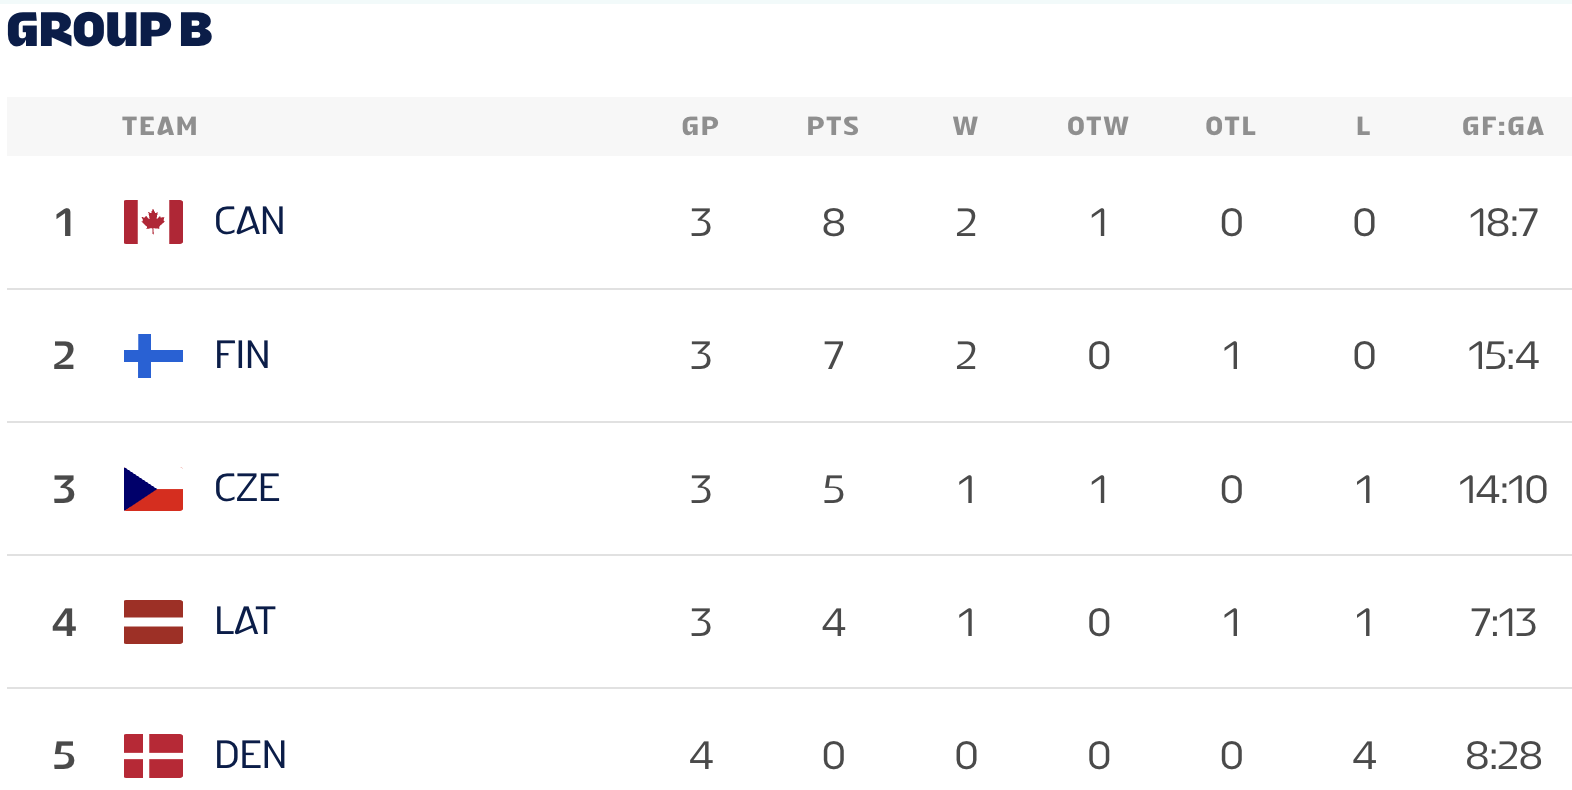Image resolution: width=1572 pixels, height=790 pixels.
Task: Click the Latvia flag icon
Action: [153, 622]
